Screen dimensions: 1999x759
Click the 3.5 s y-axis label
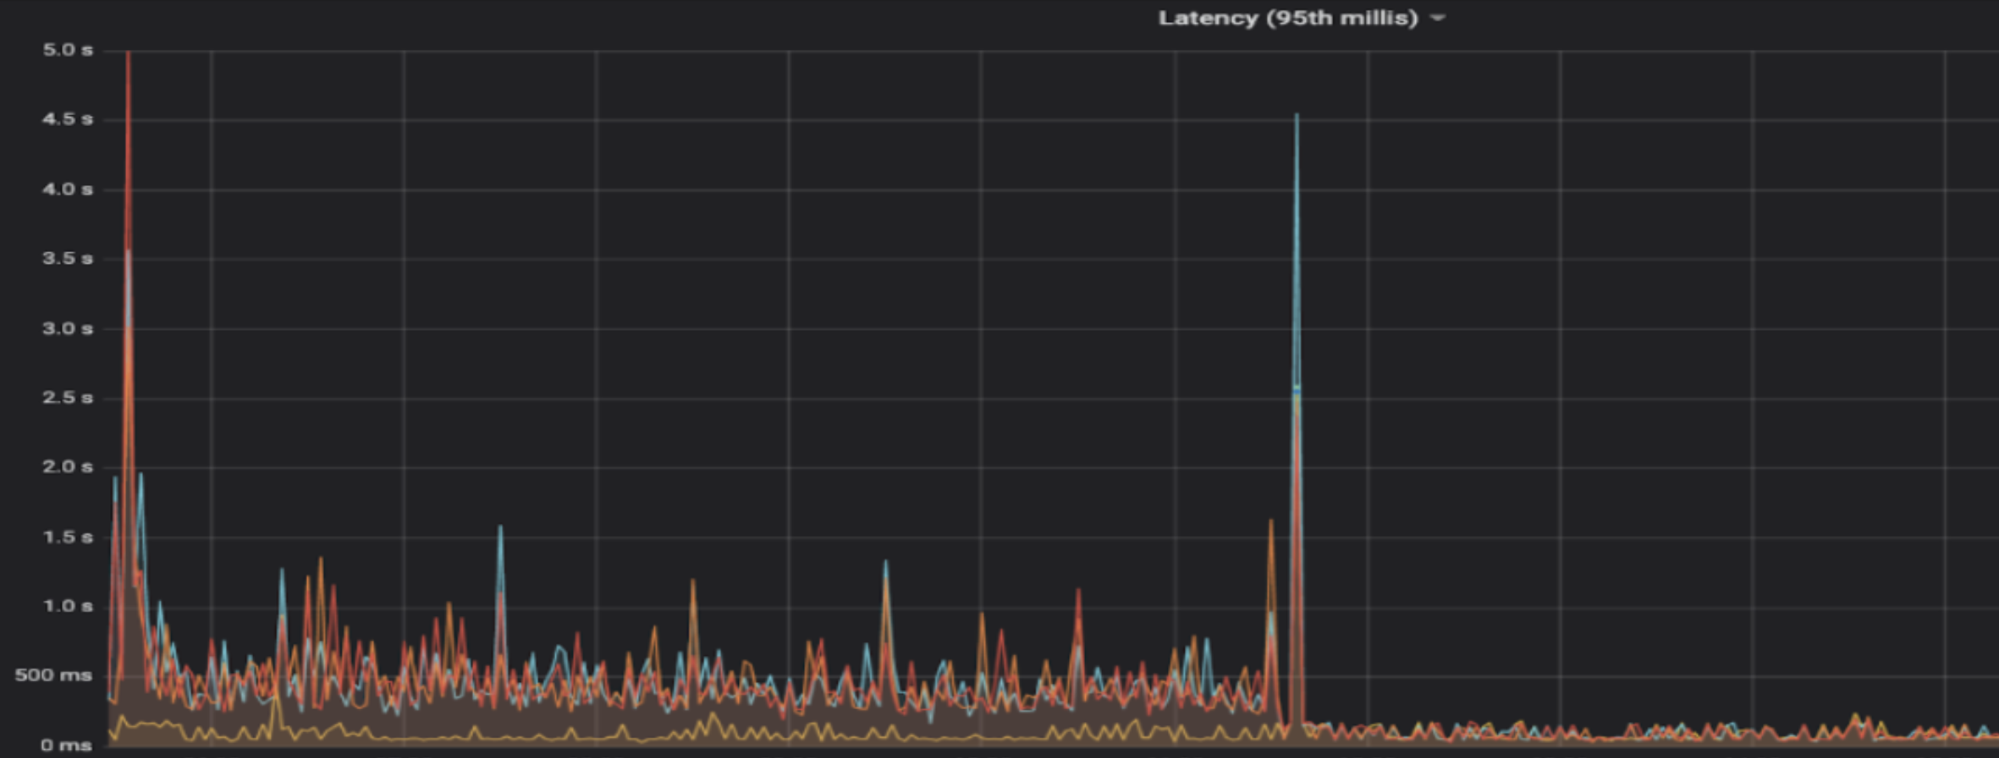point(67,258)
